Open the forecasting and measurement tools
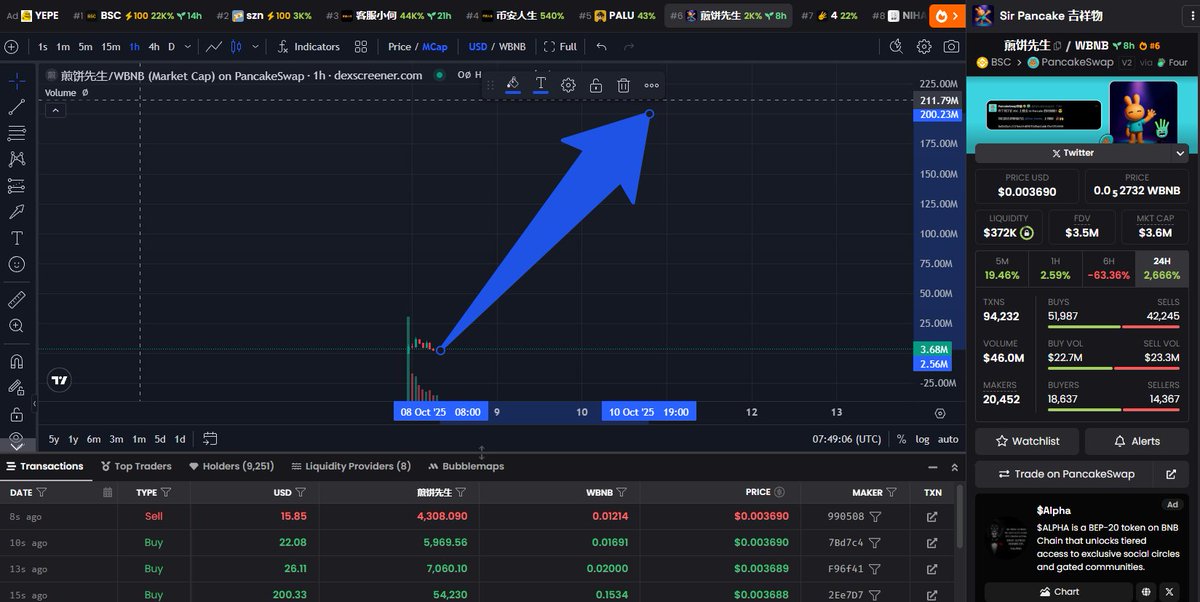Viewport: 1200px width, 602px height. click(x=17, y=185)
